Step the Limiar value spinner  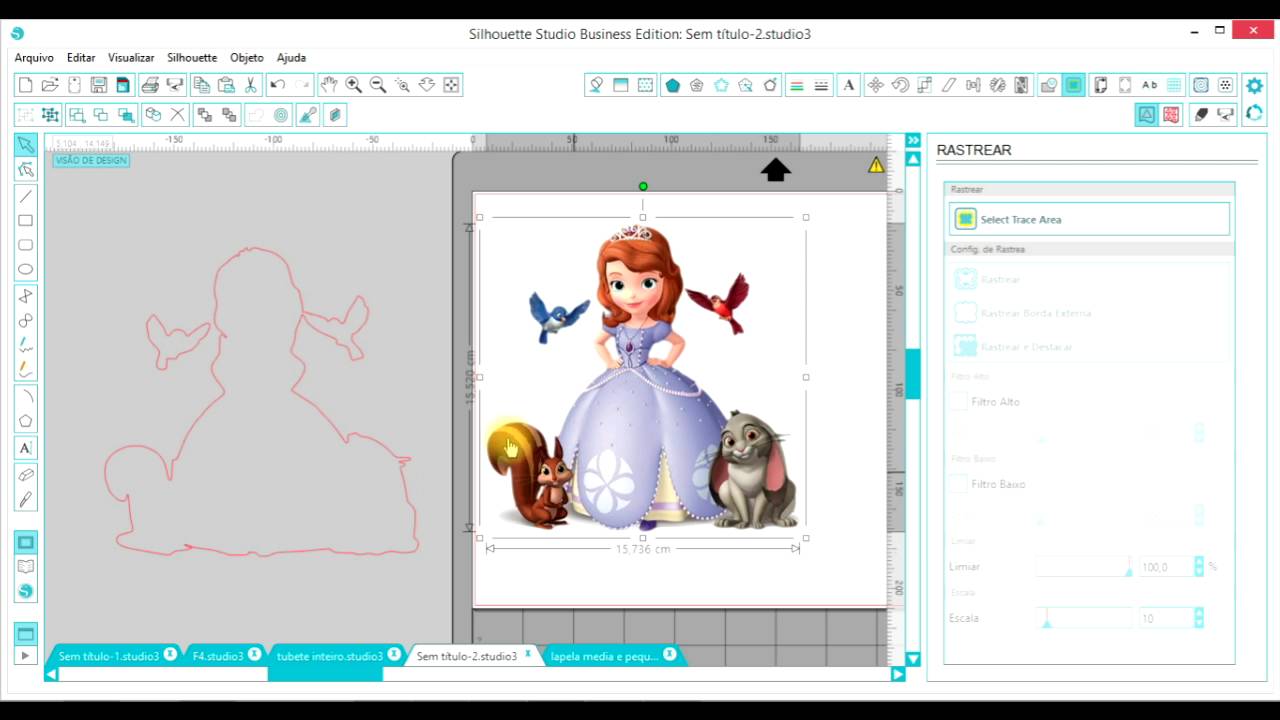click(x=1199, y=567)
